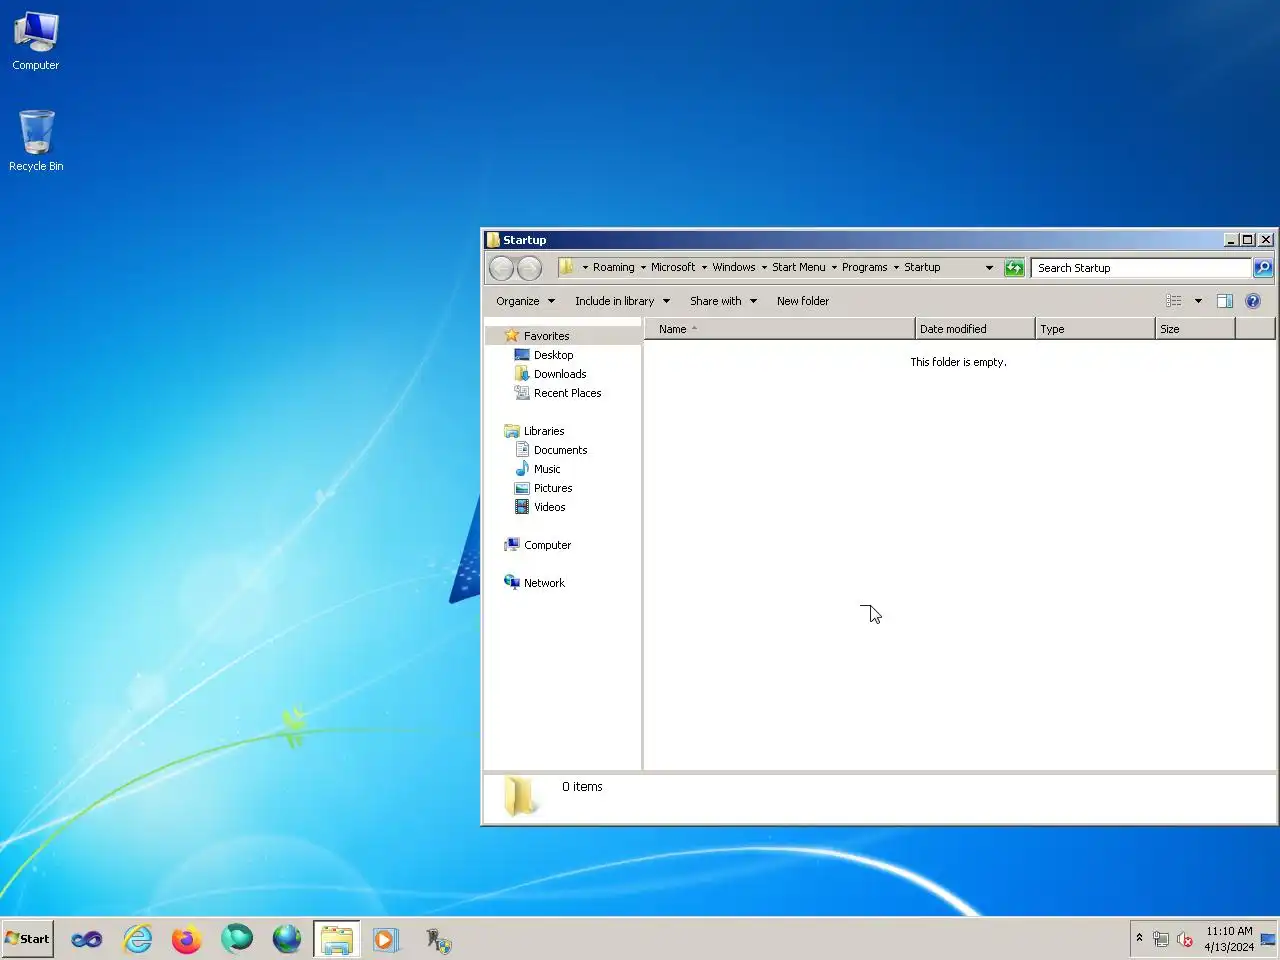Toggle the preview pane icon
This screenshot has width=1280, height=960.
point(1225,301)
